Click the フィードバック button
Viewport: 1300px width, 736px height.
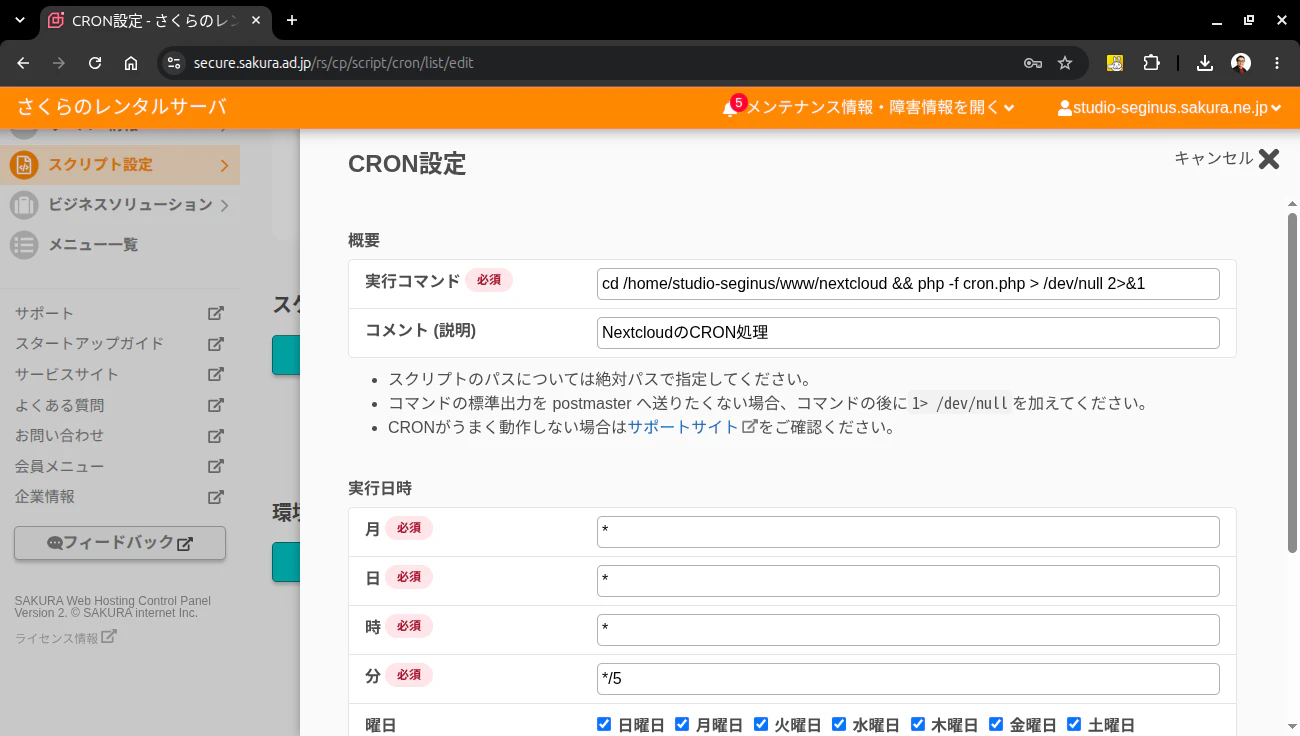tap(120, 543)
